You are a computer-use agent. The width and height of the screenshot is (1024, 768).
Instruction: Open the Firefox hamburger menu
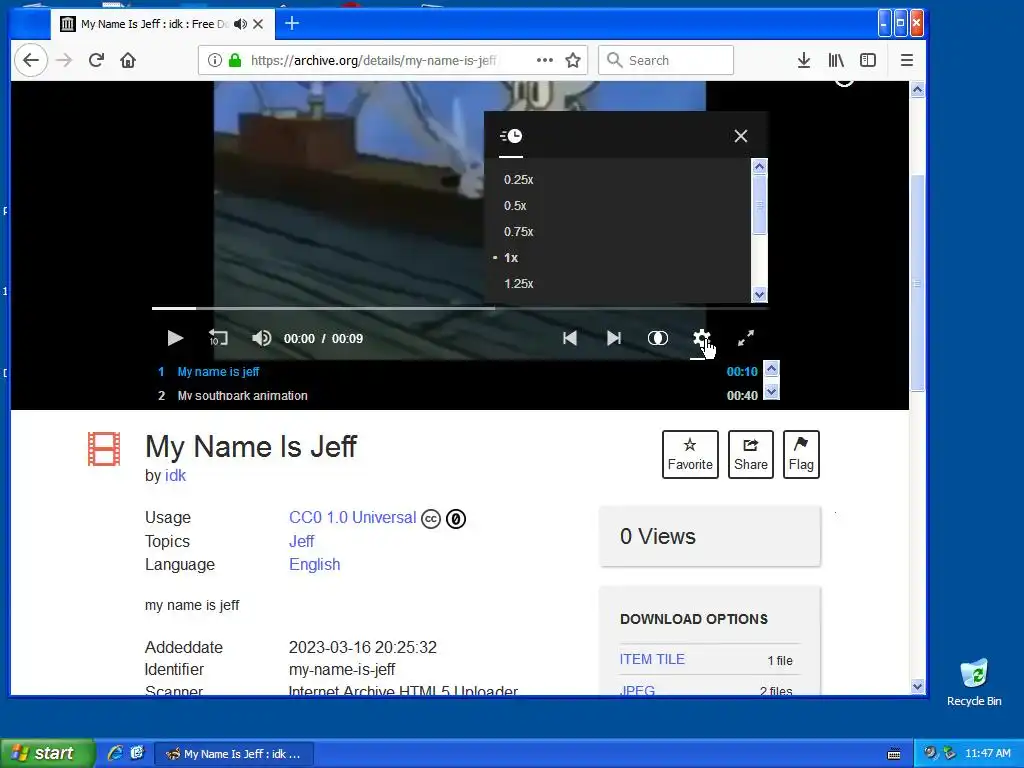coord(906,61)
